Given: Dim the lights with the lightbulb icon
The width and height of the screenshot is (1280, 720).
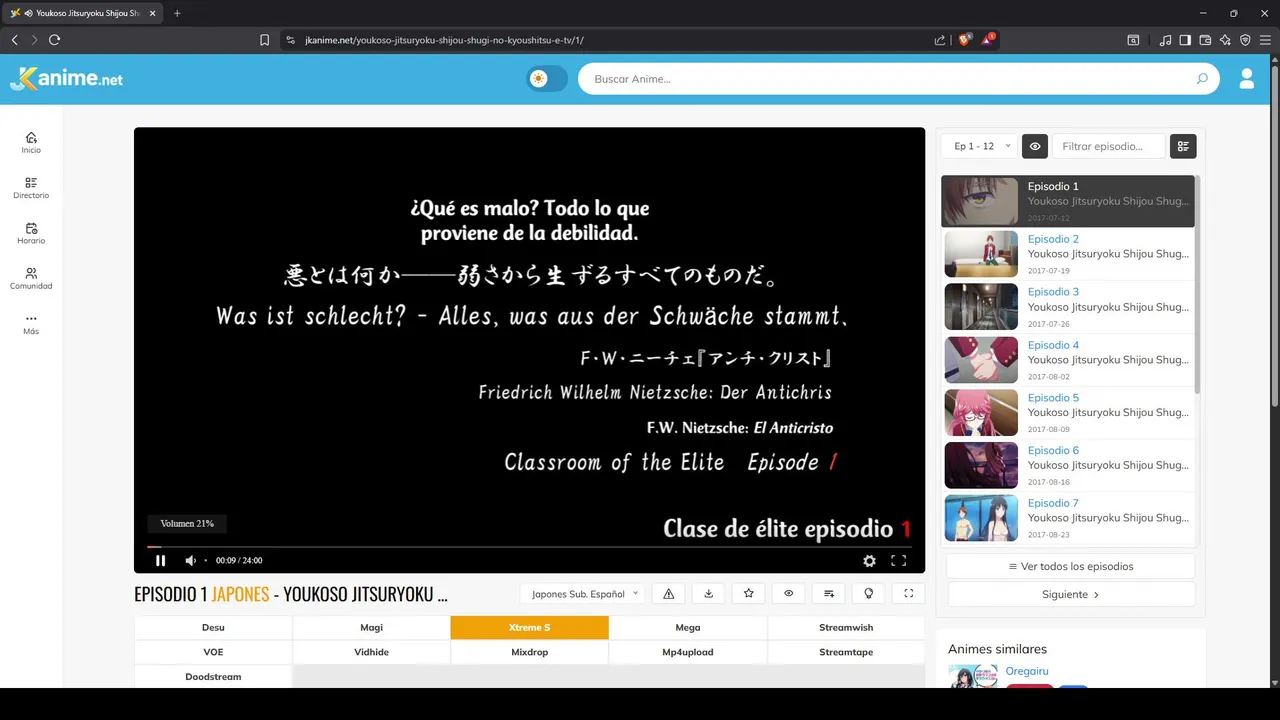Looking at the screenshot, I should (x=869, y=594).
